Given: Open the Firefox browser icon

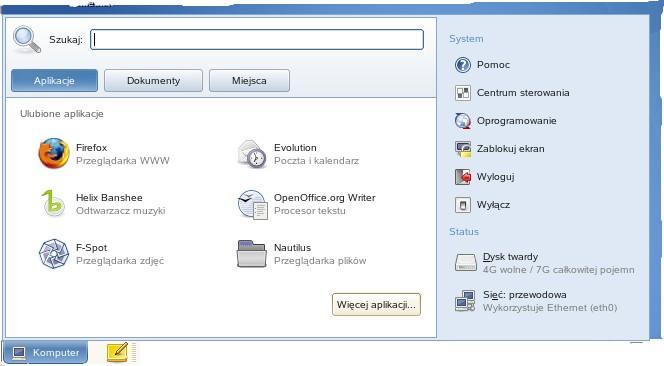Looking at the screenshot, I should tap(54, 153).
